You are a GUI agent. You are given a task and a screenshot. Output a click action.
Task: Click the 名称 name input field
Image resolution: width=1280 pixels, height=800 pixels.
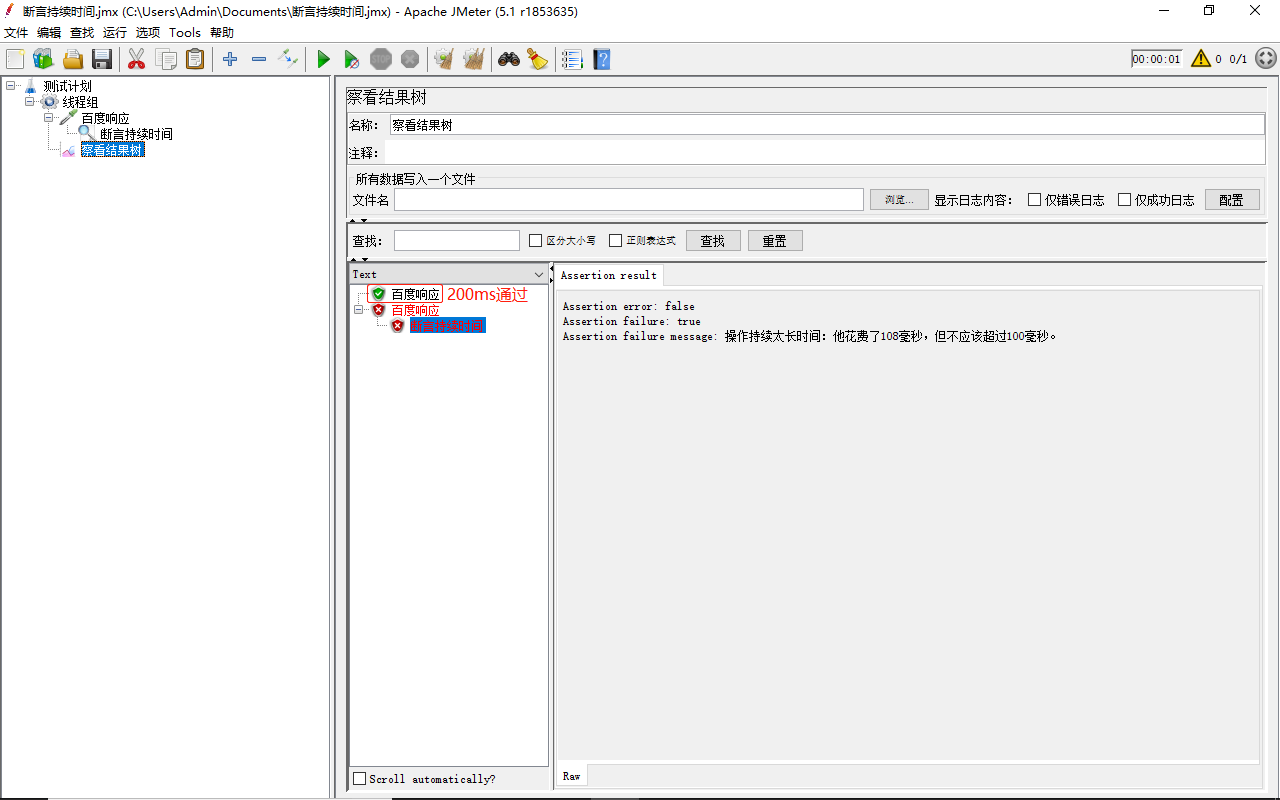(827, 125)
